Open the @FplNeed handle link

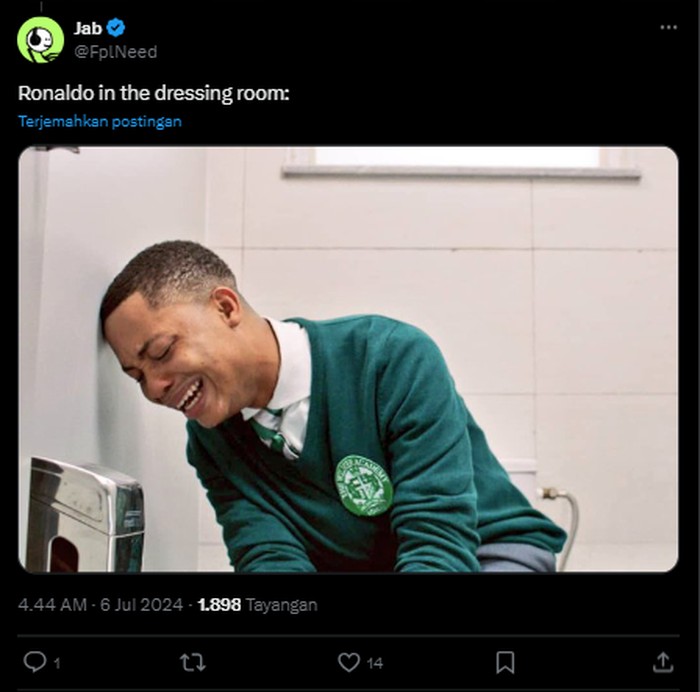tap(115, 51)
